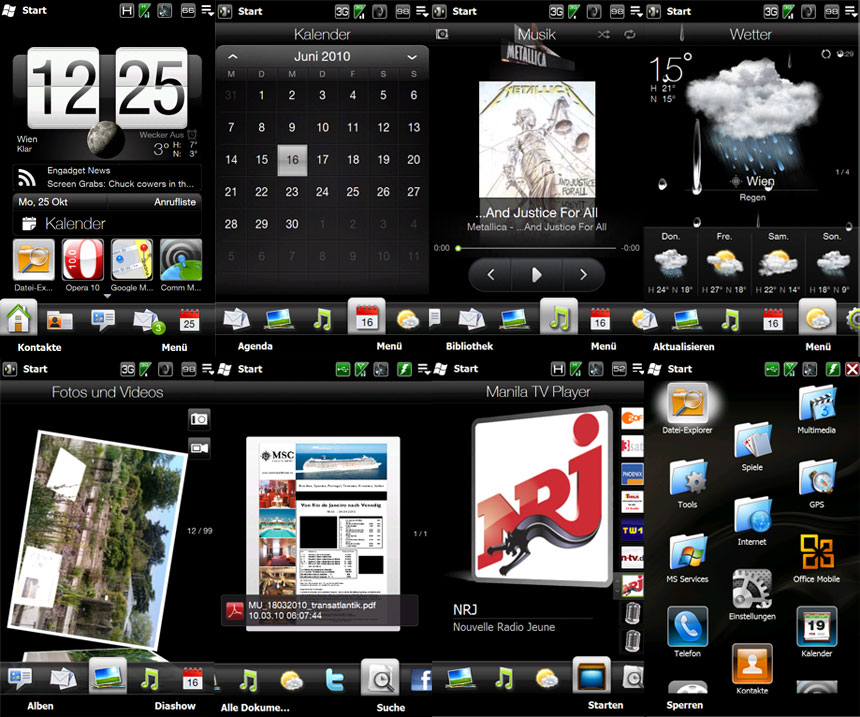Open Datei-Explorer shortcut on home screen
The height and width of the screenshot is (717, 860).
[x=33, y=260]
